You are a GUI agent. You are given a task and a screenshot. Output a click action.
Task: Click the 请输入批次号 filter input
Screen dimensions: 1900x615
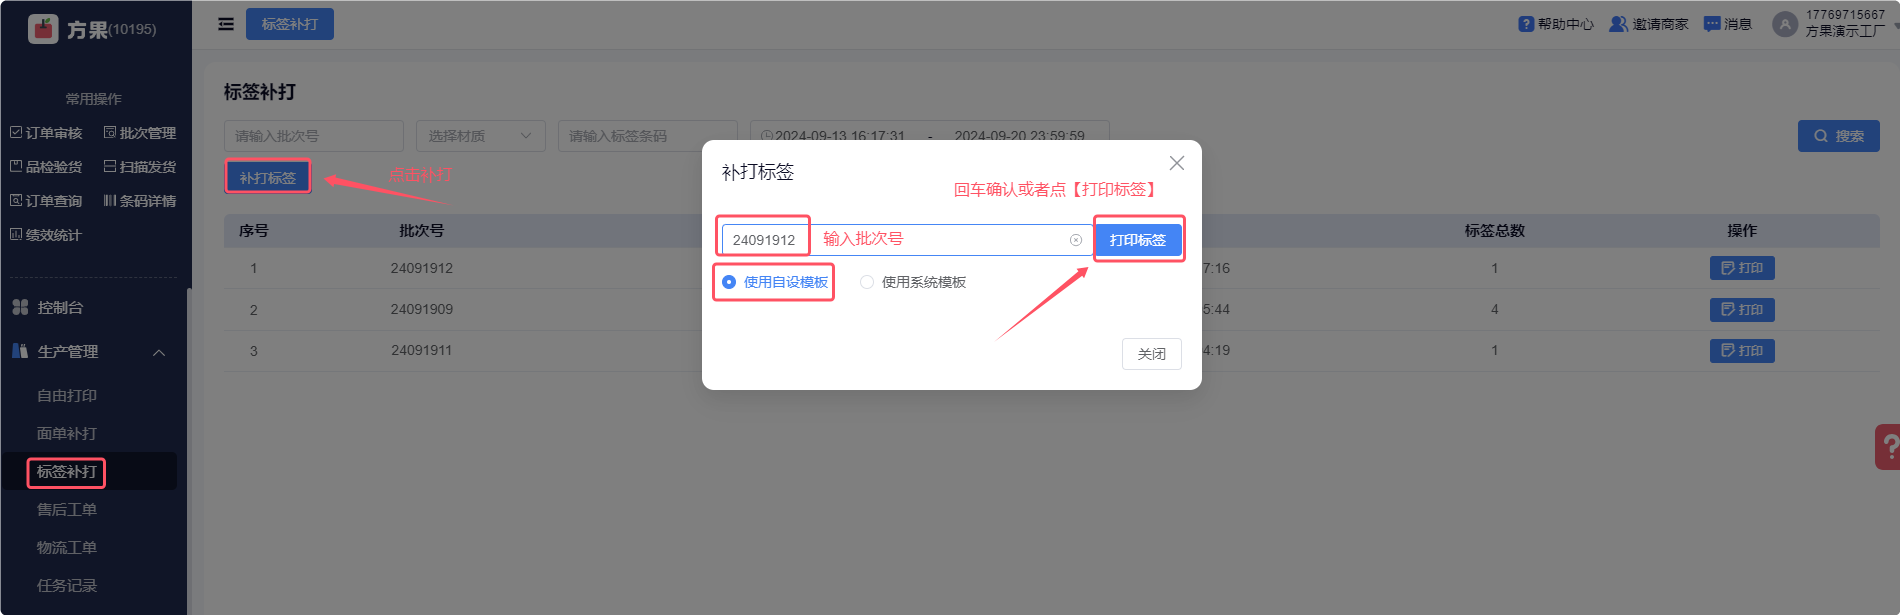click(314, 136)
